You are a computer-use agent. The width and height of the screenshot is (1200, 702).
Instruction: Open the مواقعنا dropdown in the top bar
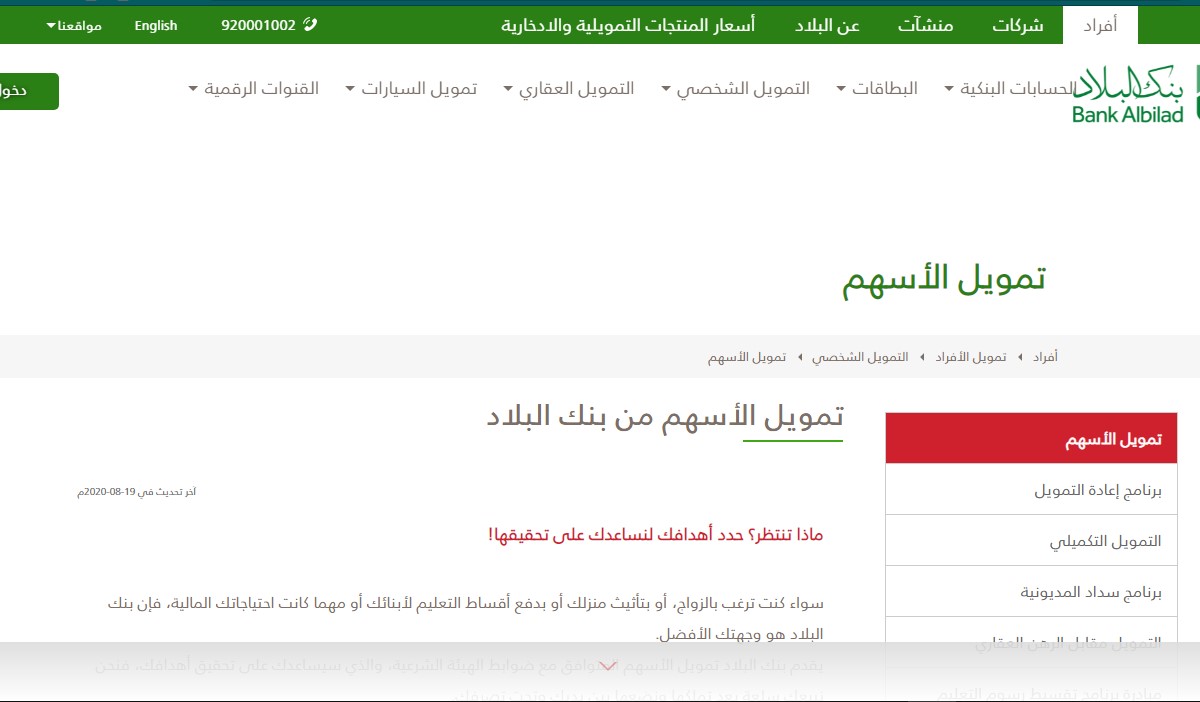tap(74, 25)
